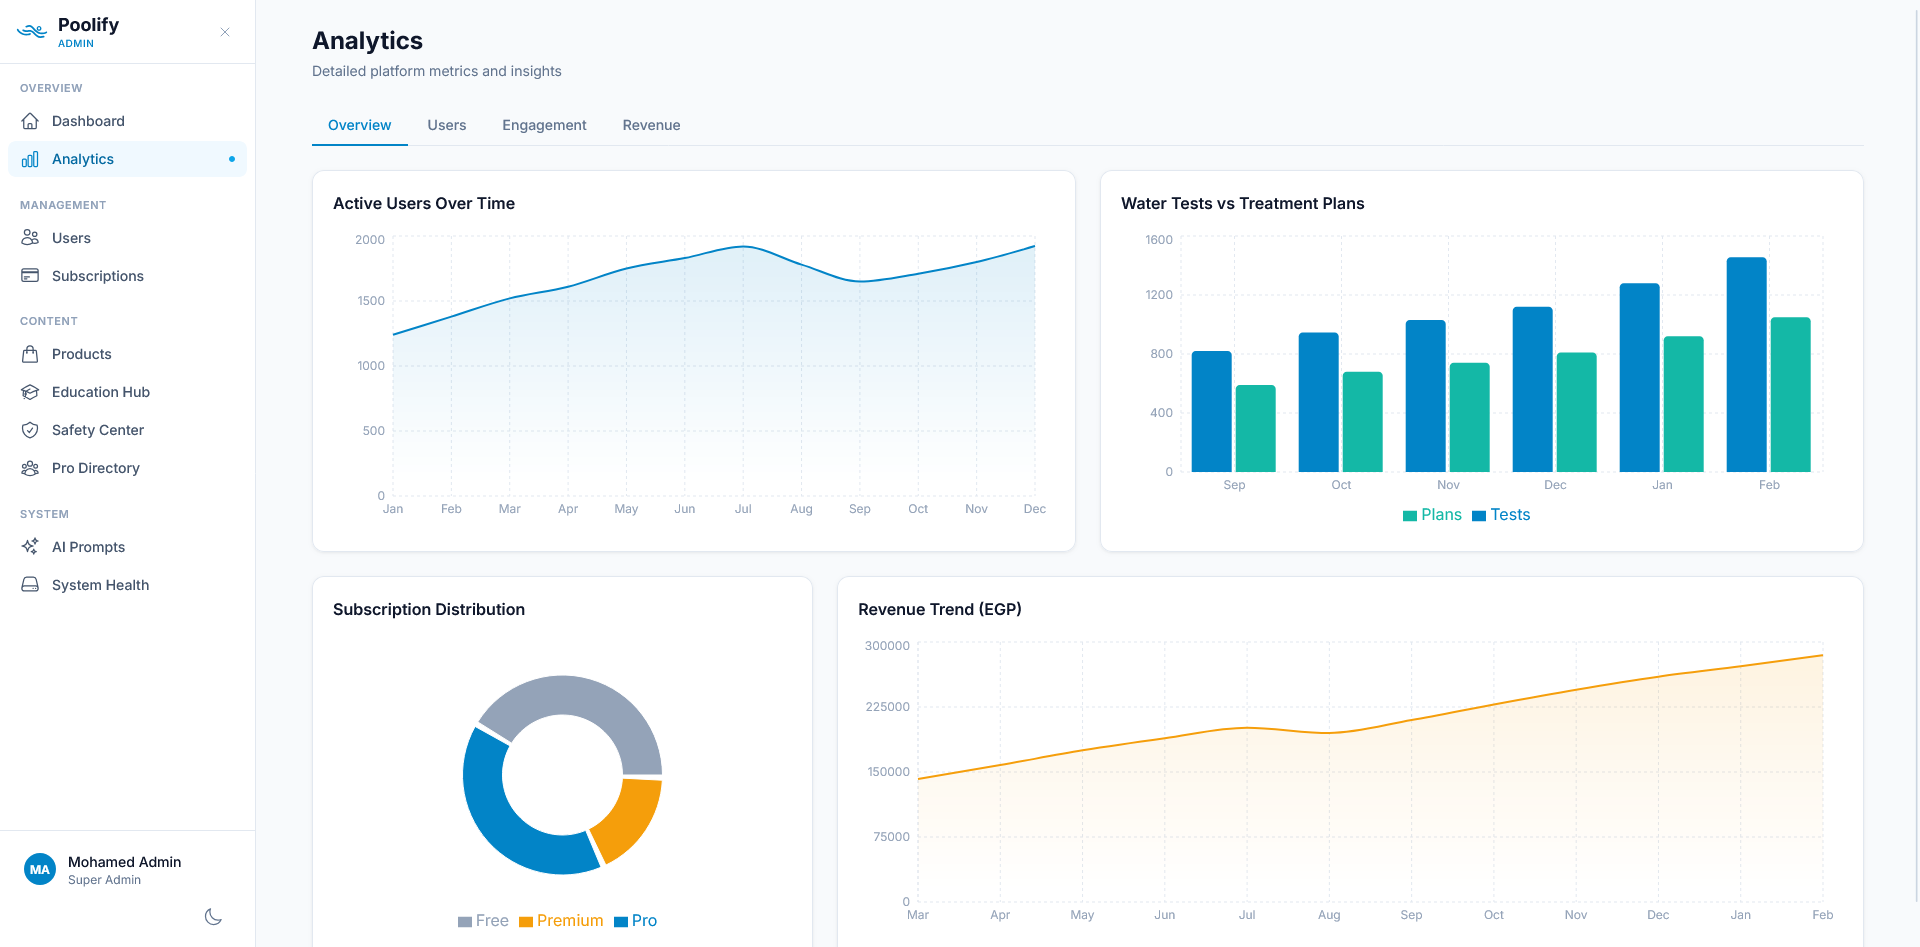Click the Subscriptions card icon

30,276
